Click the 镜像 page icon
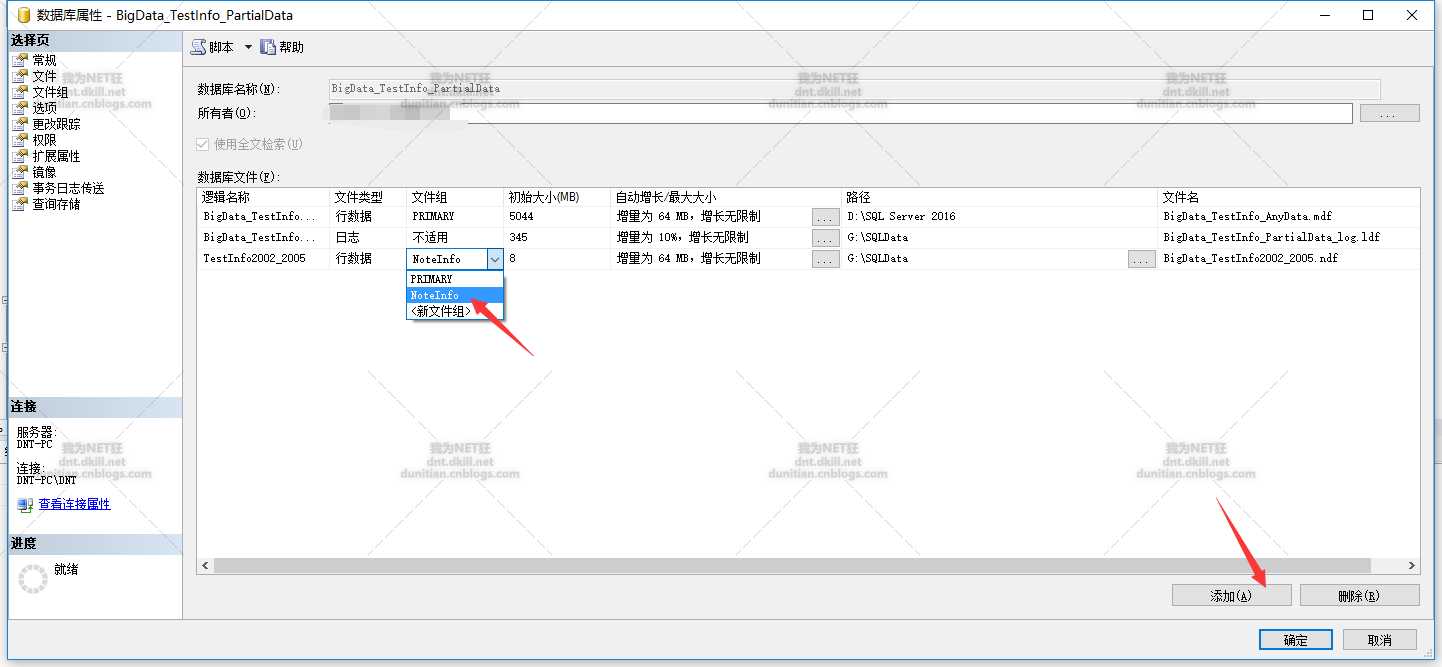1442x667 pixels. pyautogui.click(x=20, y=172)
